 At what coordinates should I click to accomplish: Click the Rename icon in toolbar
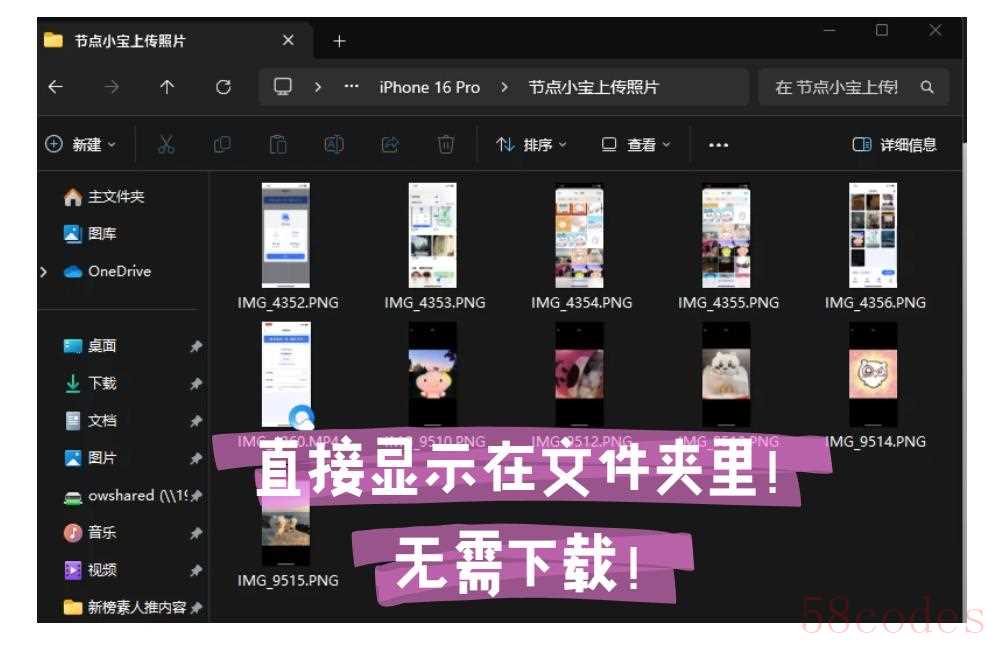tap(334, 145)
